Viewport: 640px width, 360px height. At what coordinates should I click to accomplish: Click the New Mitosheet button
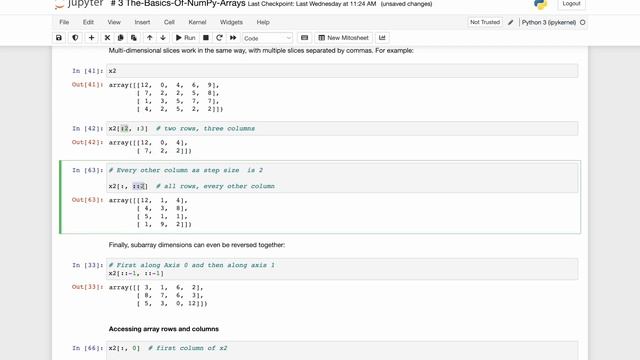coord(343,38)
